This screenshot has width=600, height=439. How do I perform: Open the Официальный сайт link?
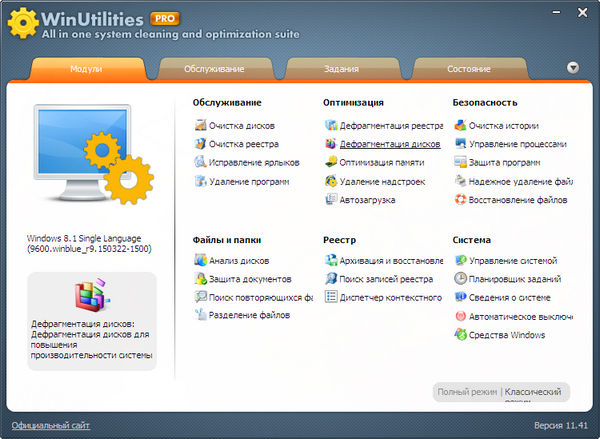[51, 426]
